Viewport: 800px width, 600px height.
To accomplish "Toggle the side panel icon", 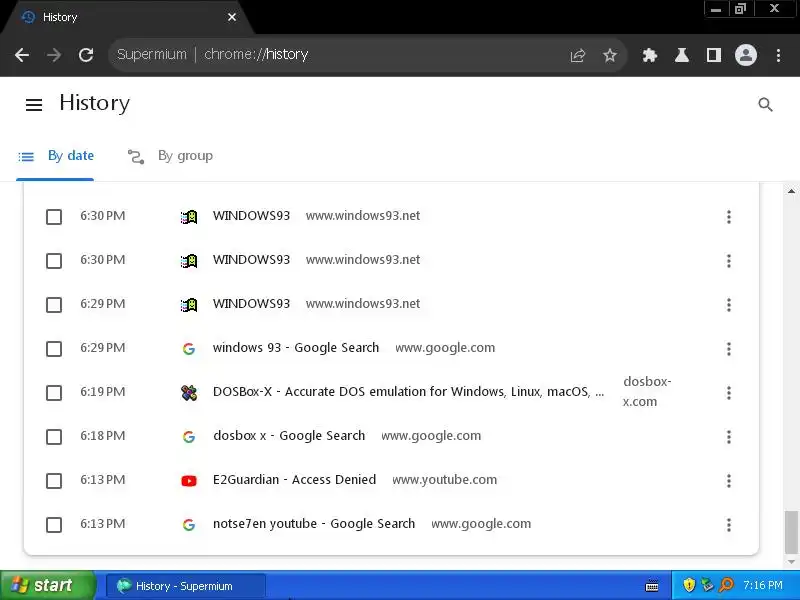I will coord(714,55).
